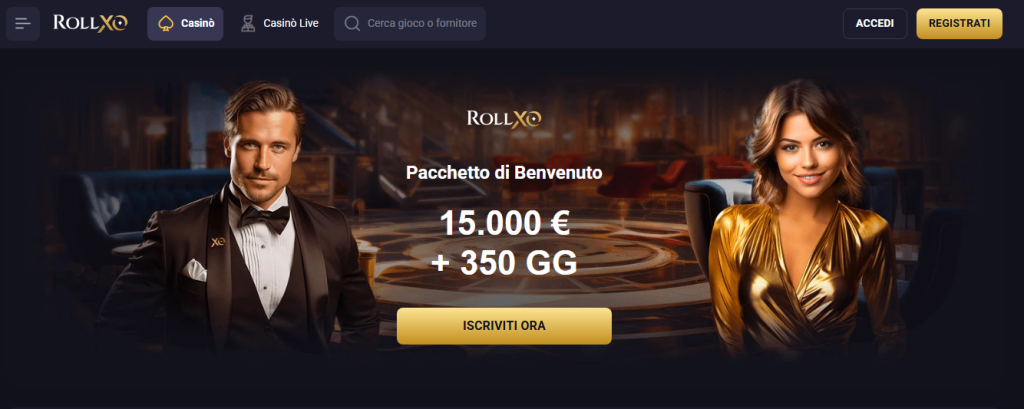
Task: Select the Casinò tab label
Action: click(198, 24)
